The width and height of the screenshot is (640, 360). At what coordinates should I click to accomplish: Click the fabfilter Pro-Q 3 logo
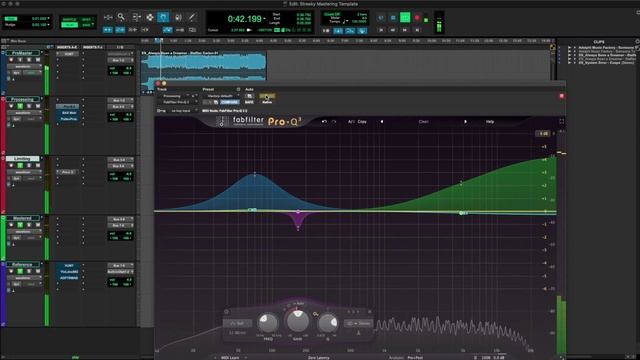coord(259,121)
